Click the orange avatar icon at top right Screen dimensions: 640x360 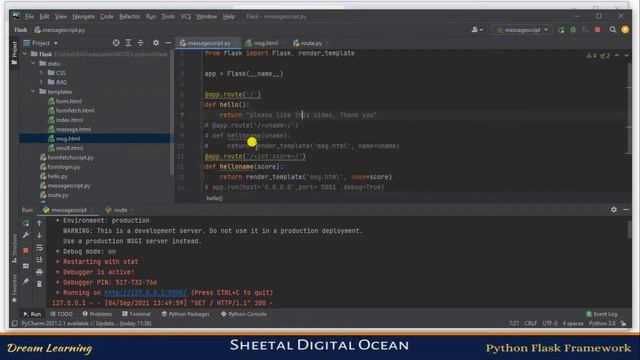pyautogui.click(x=625, y=30)
